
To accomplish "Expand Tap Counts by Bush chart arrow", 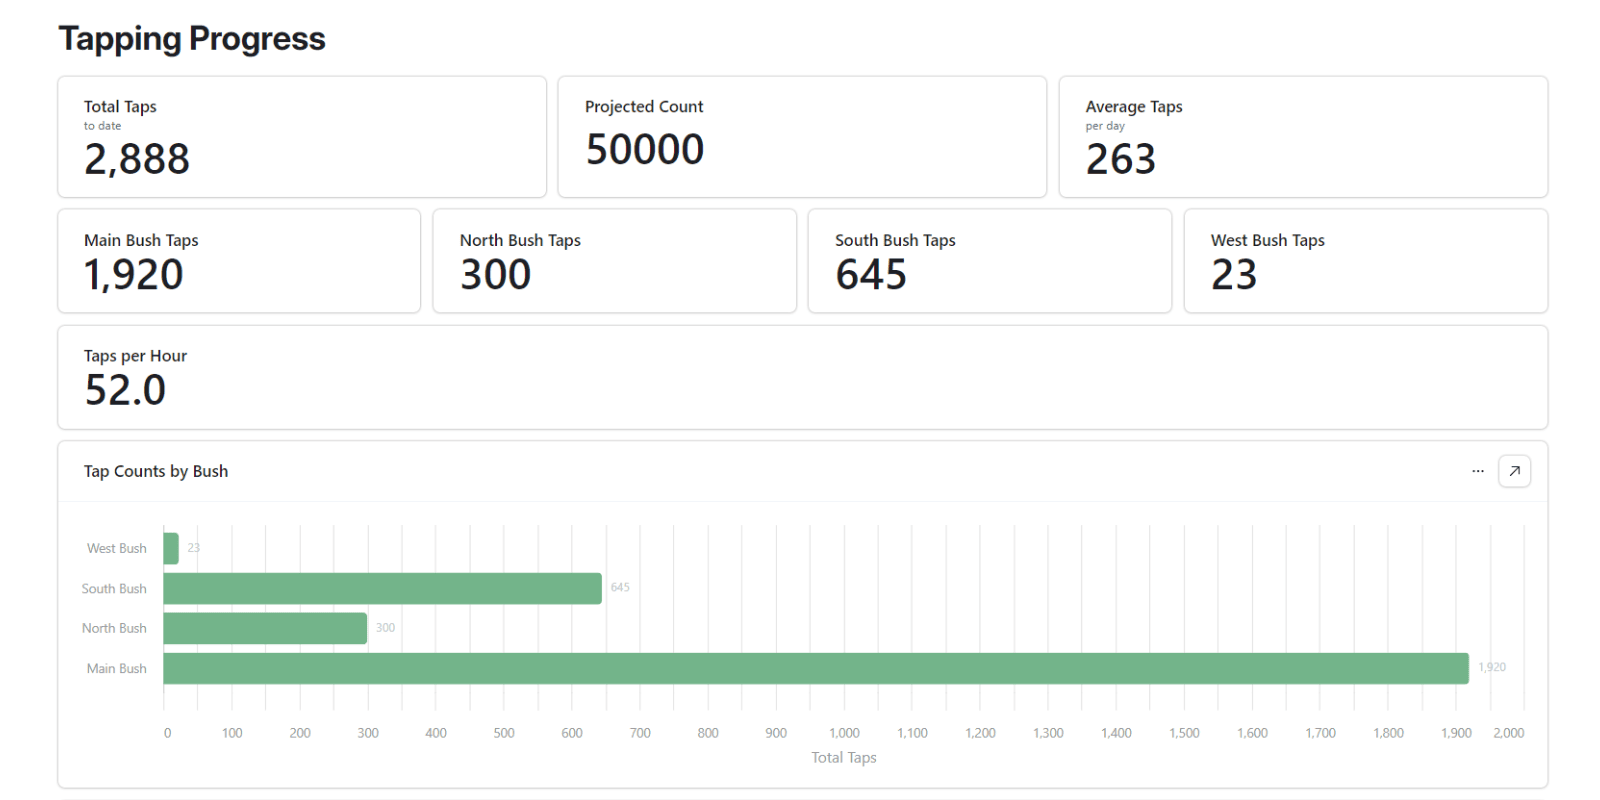I will [x=1514, y=471].
